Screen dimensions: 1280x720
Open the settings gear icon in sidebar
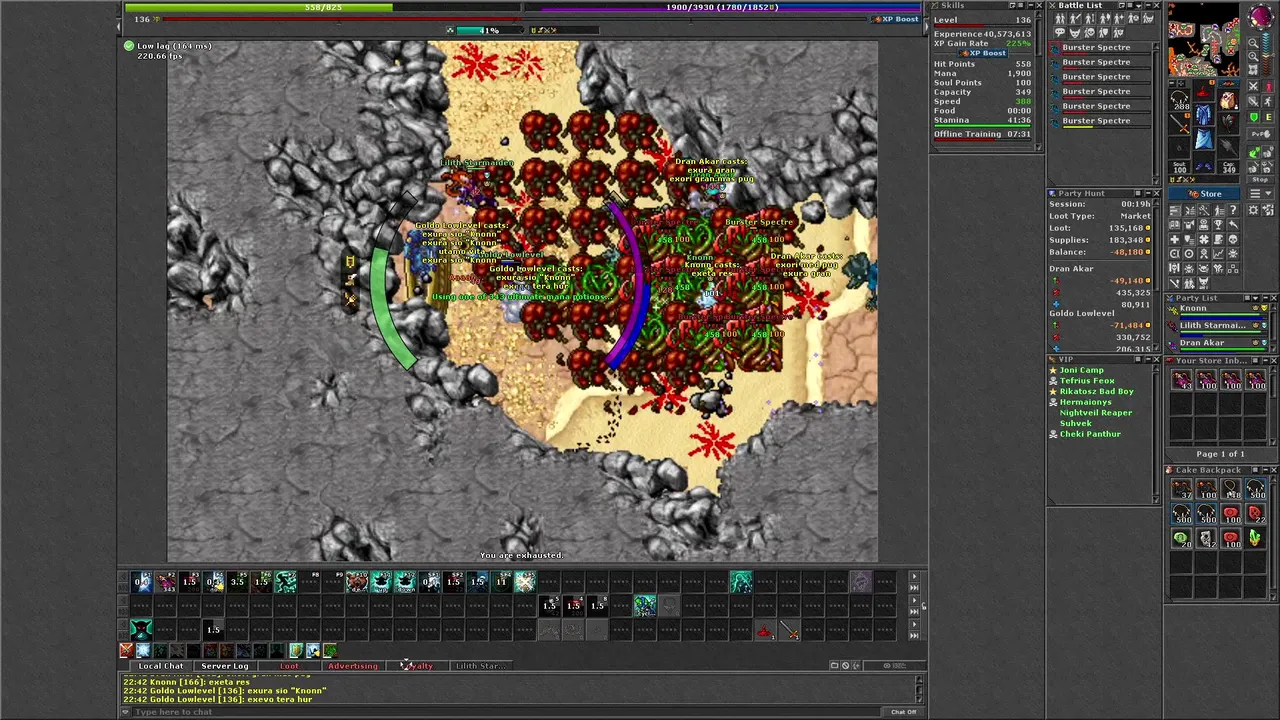1253,210
